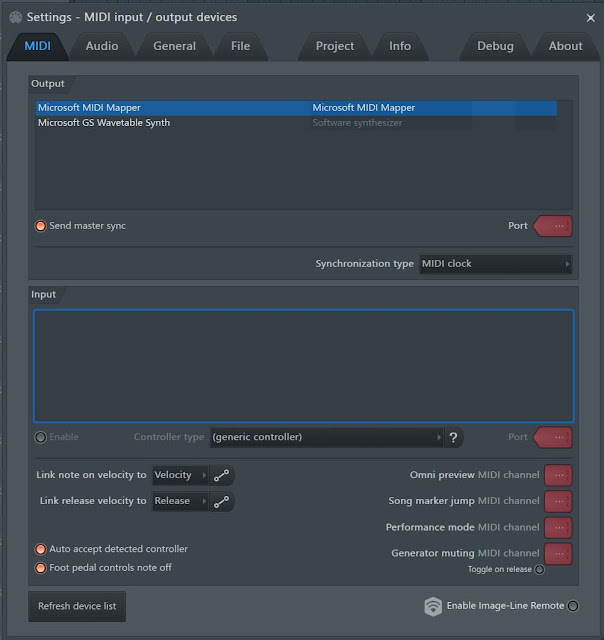Open the General settings tab
Screen dimensions: 604x640
[174, 46]
